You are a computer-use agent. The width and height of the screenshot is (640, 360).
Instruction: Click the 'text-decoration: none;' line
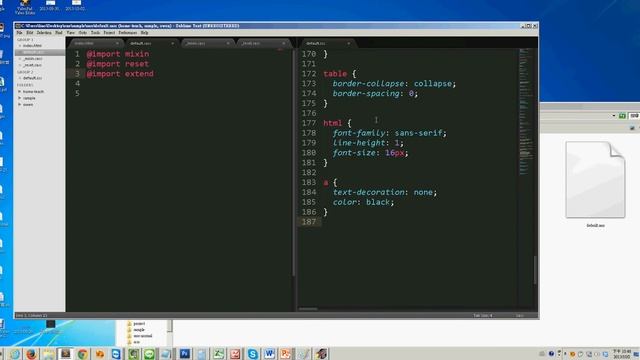[x=384, y=192]
